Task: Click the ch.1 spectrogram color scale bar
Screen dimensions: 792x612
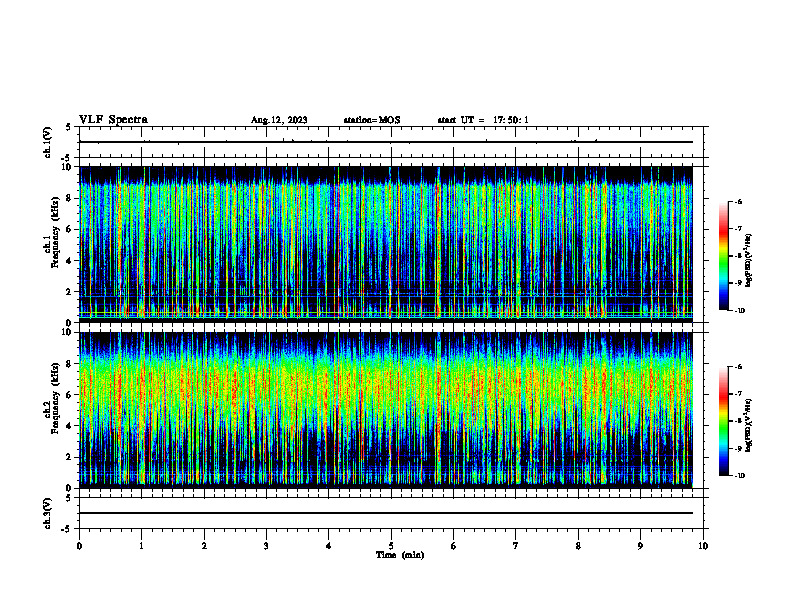Action: 723,256
